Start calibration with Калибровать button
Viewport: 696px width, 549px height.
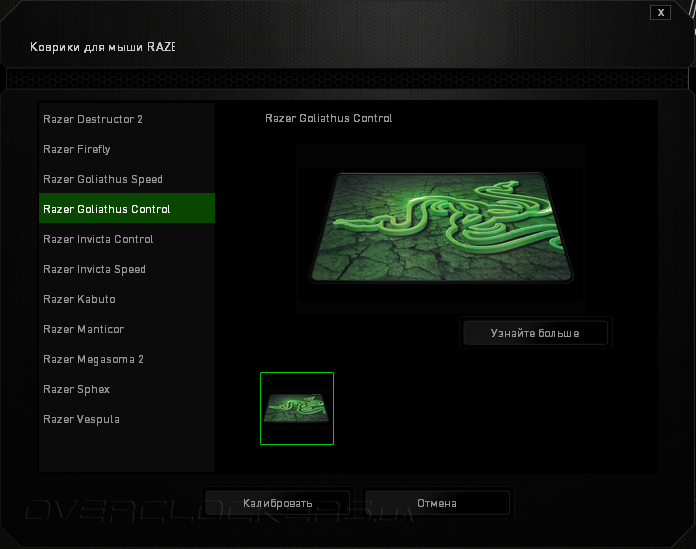pyautogui.click(x=277, y=503)
